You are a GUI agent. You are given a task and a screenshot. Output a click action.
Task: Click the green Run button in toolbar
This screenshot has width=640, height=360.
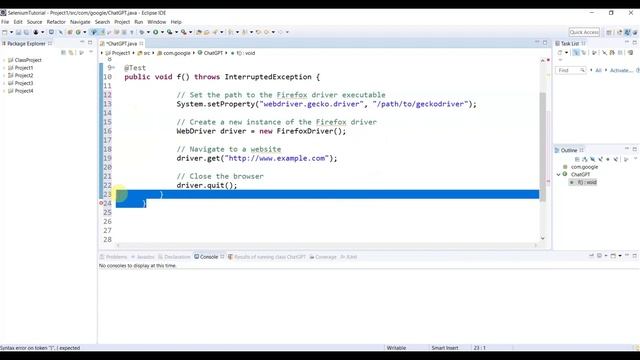tap(156, 32)
